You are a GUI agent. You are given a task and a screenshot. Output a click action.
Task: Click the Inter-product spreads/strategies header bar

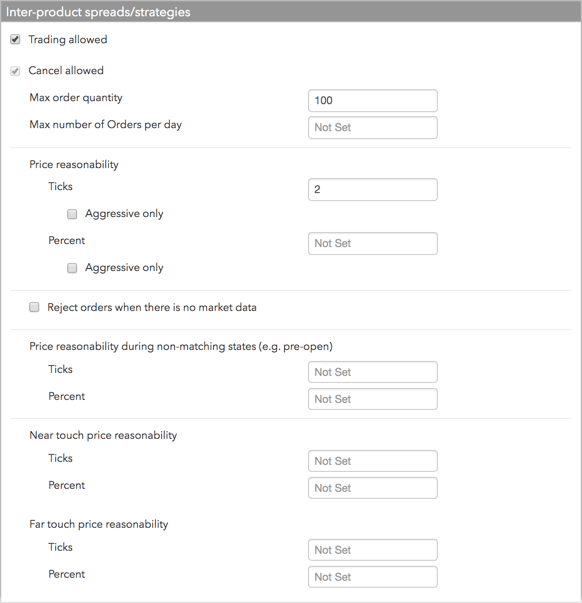tap(291, 12)
